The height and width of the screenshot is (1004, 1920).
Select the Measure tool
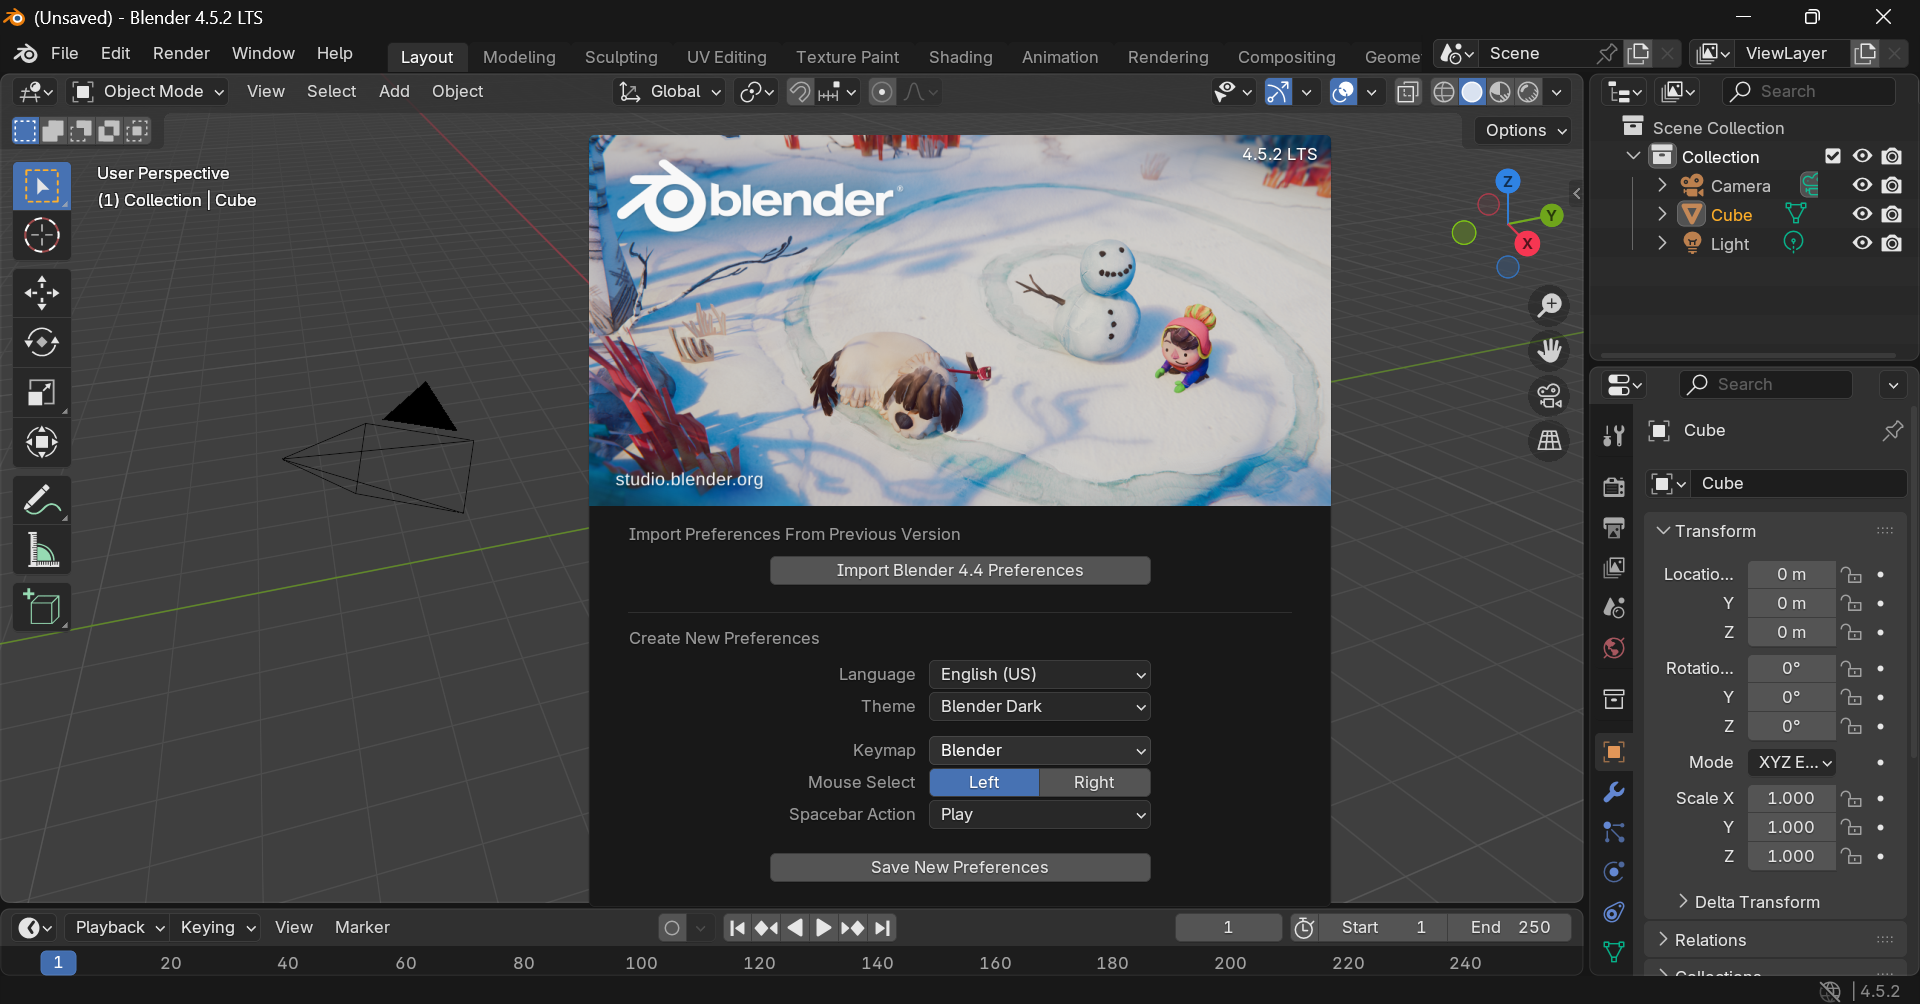pos(41,550)
